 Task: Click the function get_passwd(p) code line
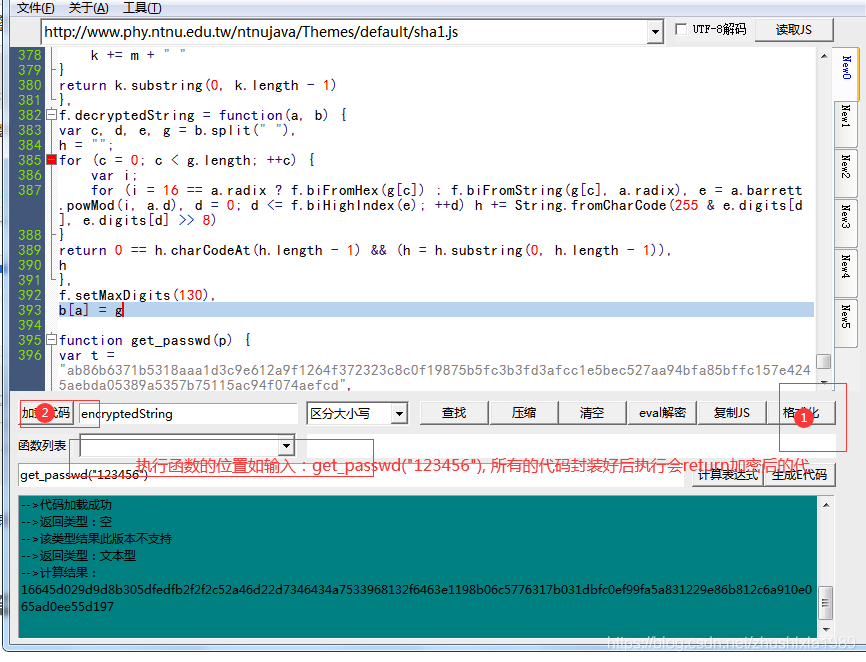[x=155, y=340]
